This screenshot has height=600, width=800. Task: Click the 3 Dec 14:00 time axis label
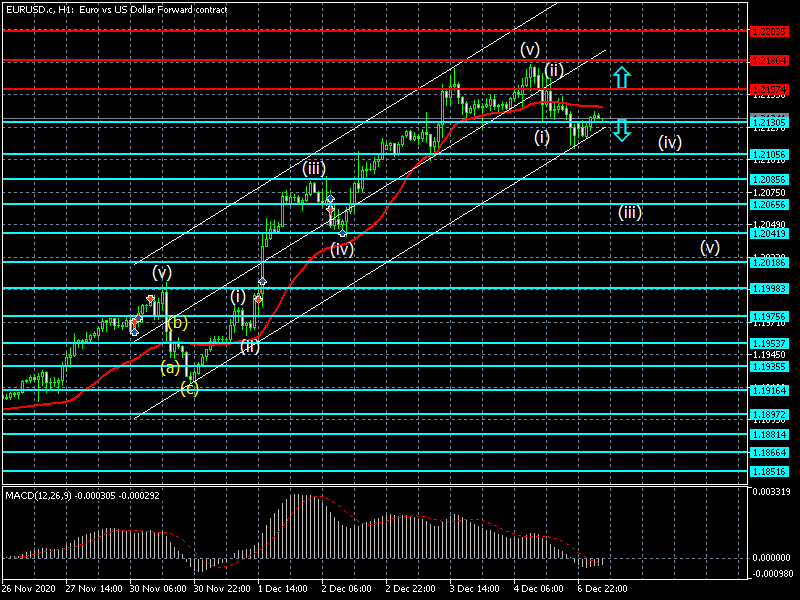(474, 589)
